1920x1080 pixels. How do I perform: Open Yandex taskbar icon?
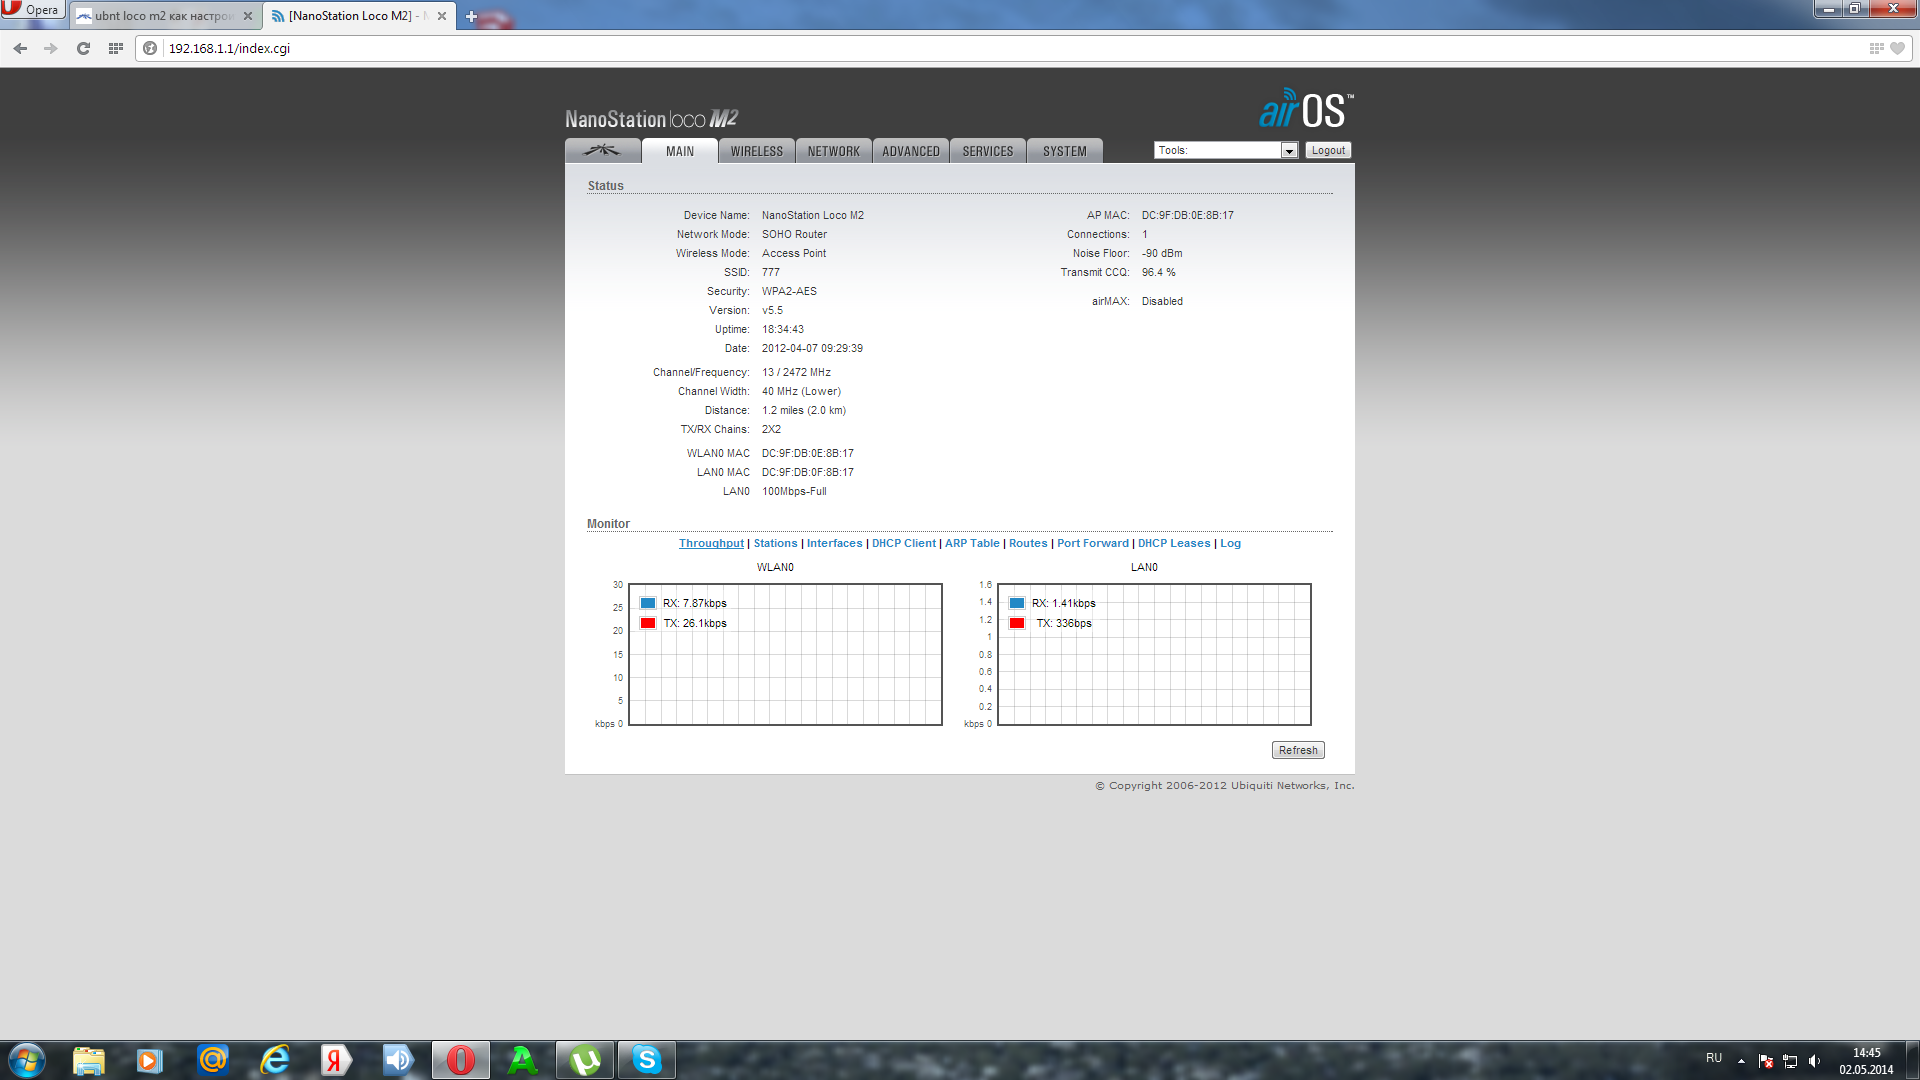tap(336, 1060)
